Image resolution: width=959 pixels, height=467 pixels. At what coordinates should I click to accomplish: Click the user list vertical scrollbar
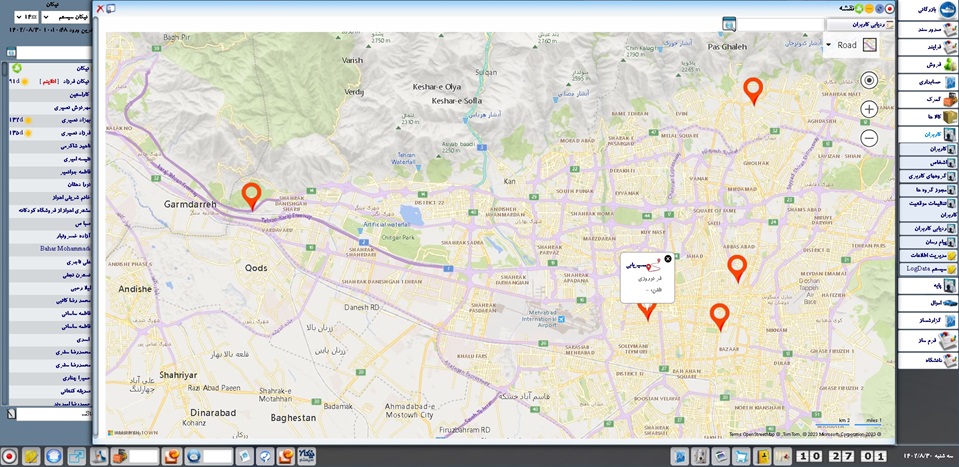(x=5, y=232)
